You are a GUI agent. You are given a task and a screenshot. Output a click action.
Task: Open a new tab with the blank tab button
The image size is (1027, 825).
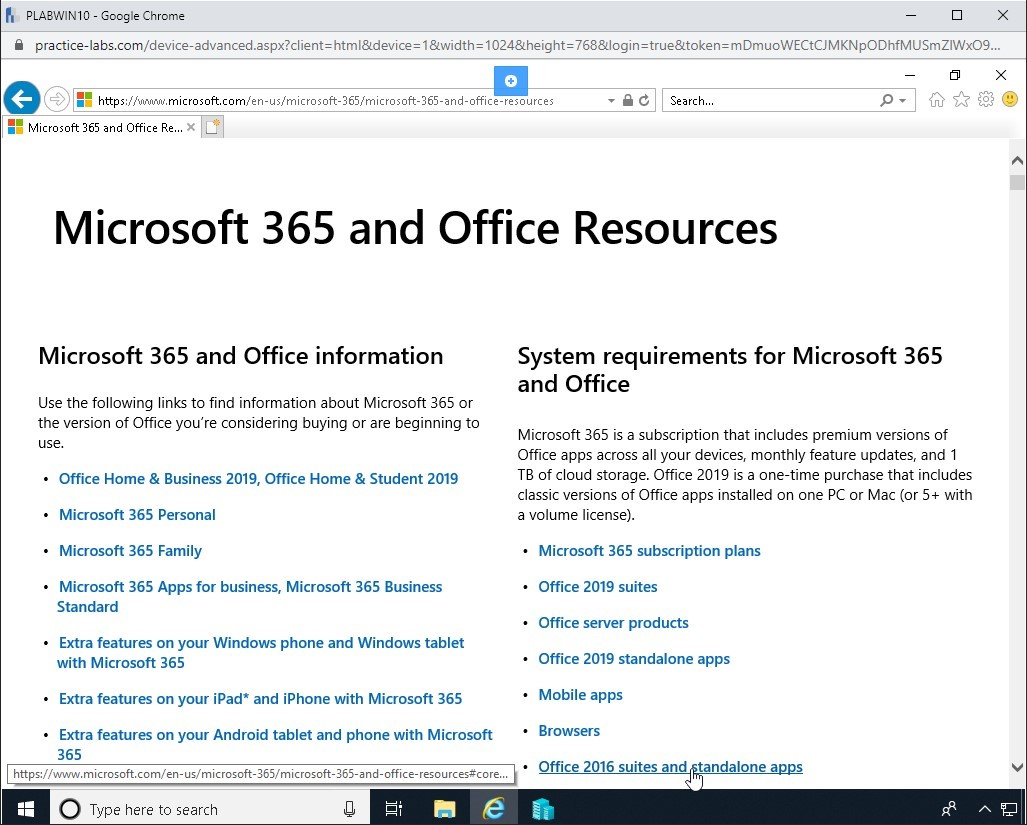coord(212,127)
